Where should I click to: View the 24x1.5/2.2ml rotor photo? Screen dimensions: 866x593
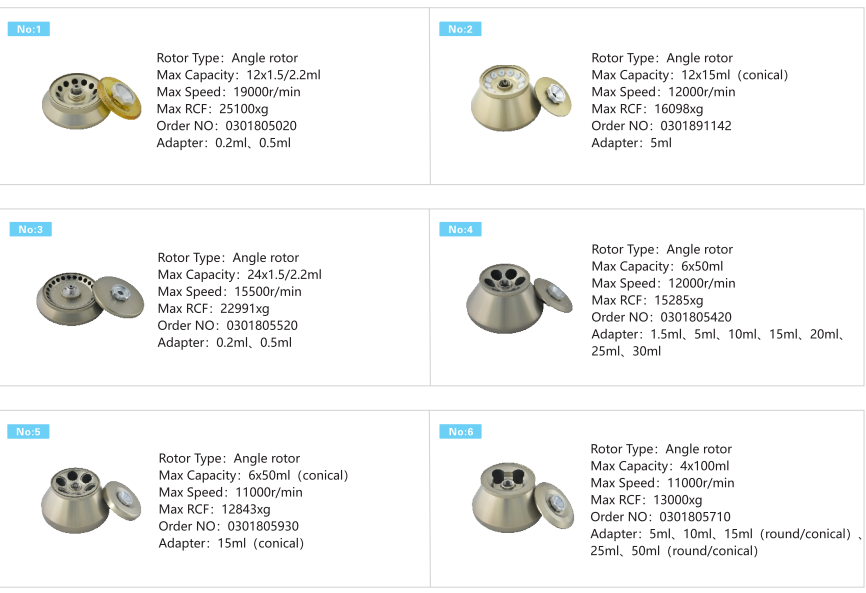90,298
